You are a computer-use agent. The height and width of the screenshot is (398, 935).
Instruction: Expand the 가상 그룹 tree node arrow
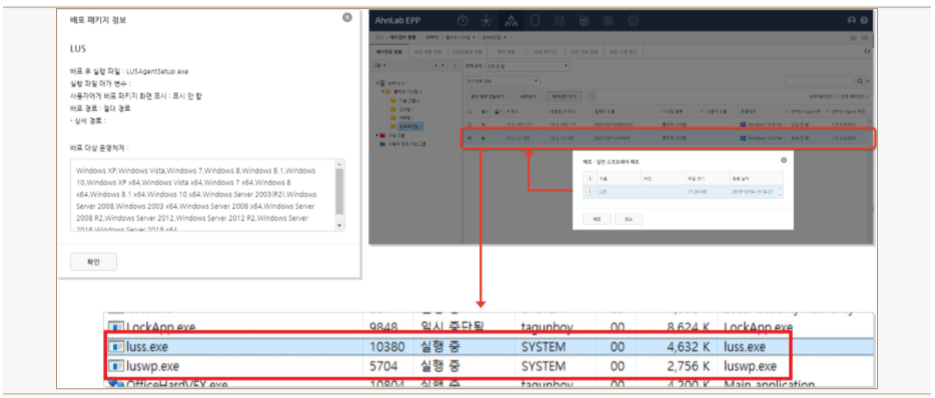click(376, 135)
